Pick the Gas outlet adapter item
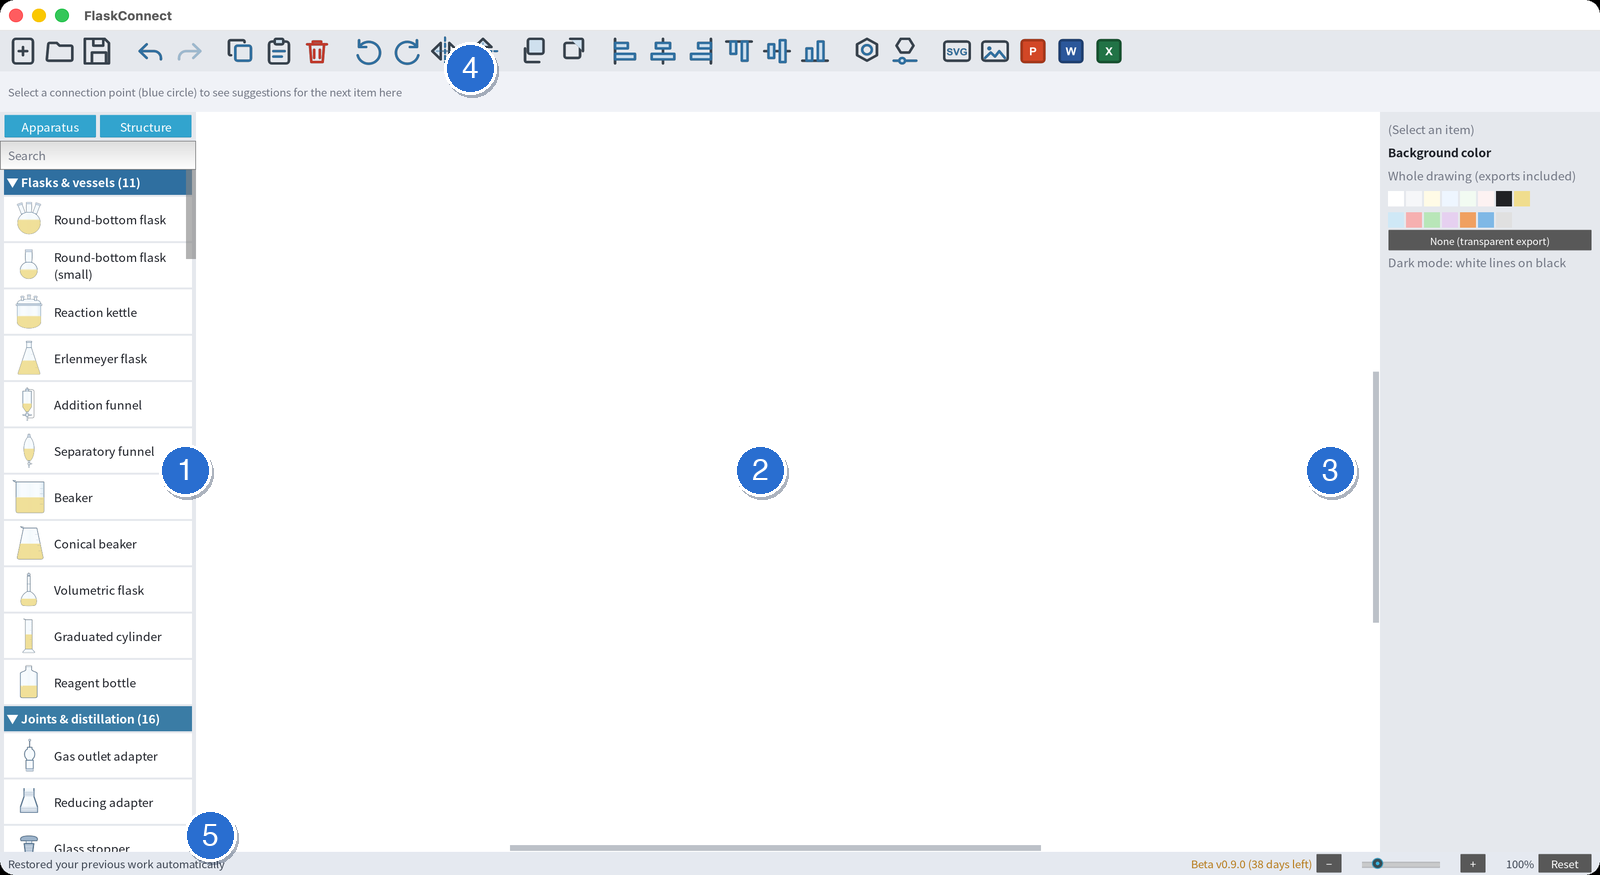 pos(98,756)
